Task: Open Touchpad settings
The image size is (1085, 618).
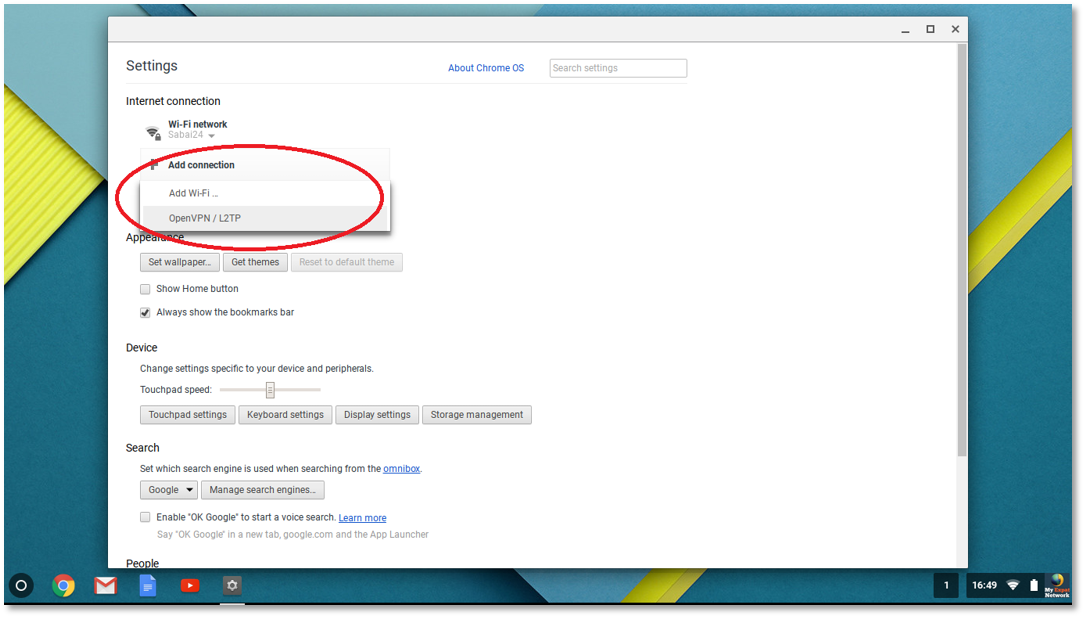Action: click(188, 415)
